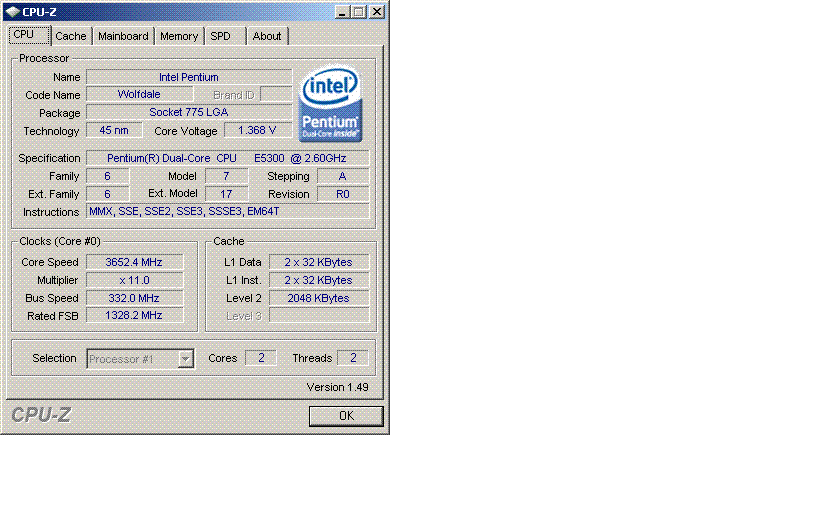Click the Code Name value Wolfdale
840x525 pixels.
click(x=139, y=94)
